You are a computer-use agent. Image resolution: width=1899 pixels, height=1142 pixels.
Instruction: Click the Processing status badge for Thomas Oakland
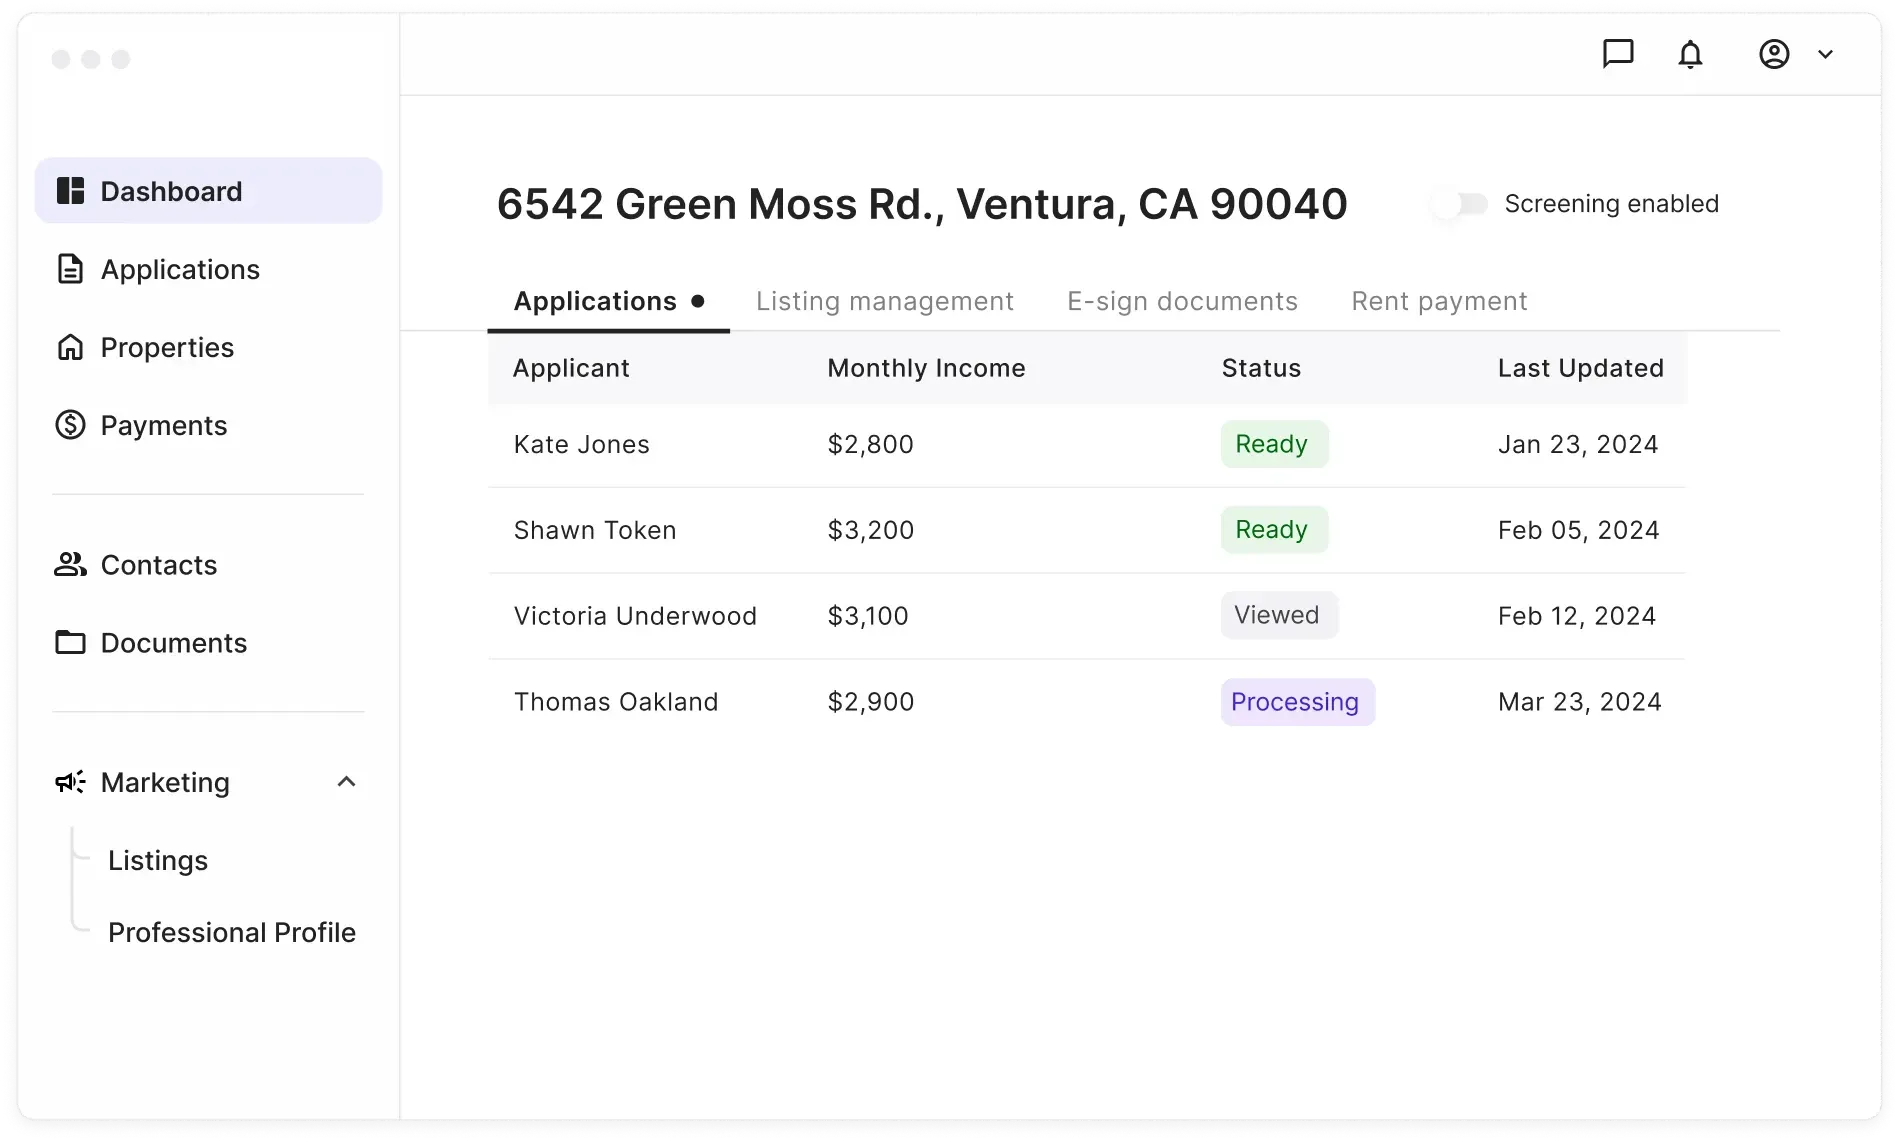1296,702
